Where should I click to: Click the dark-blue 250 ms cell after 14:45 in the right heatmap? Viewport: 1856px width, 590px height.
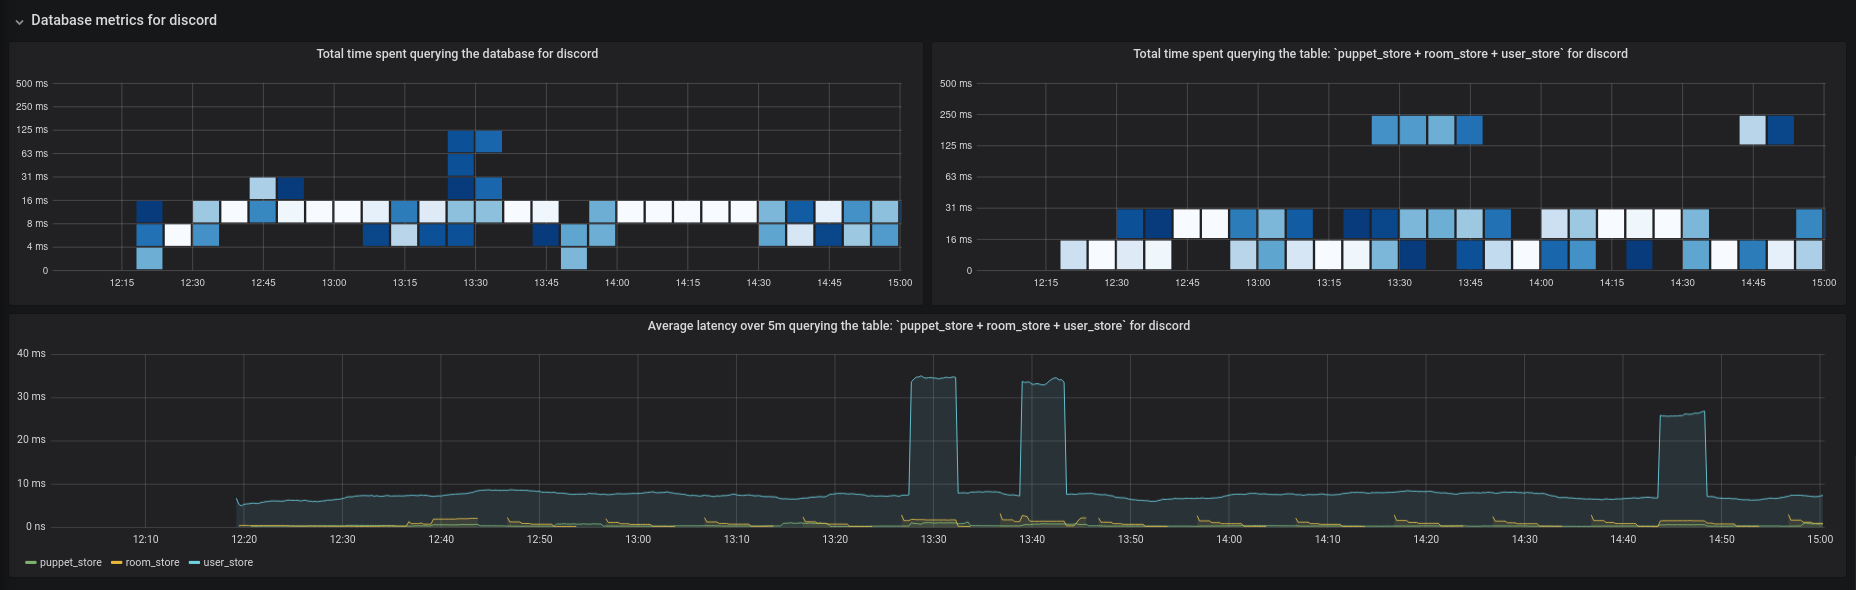click(1781, 130)
